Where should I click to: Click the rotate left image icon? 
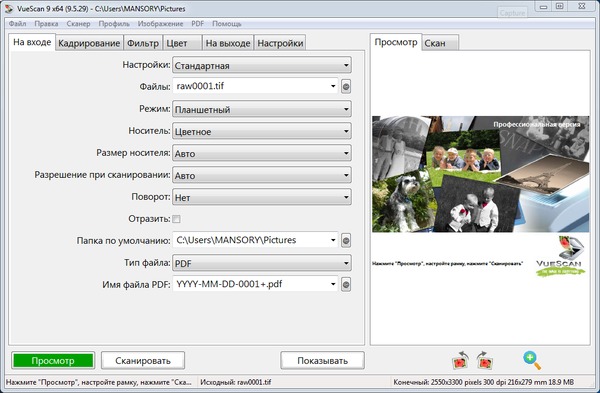click(x=461, y=360)
